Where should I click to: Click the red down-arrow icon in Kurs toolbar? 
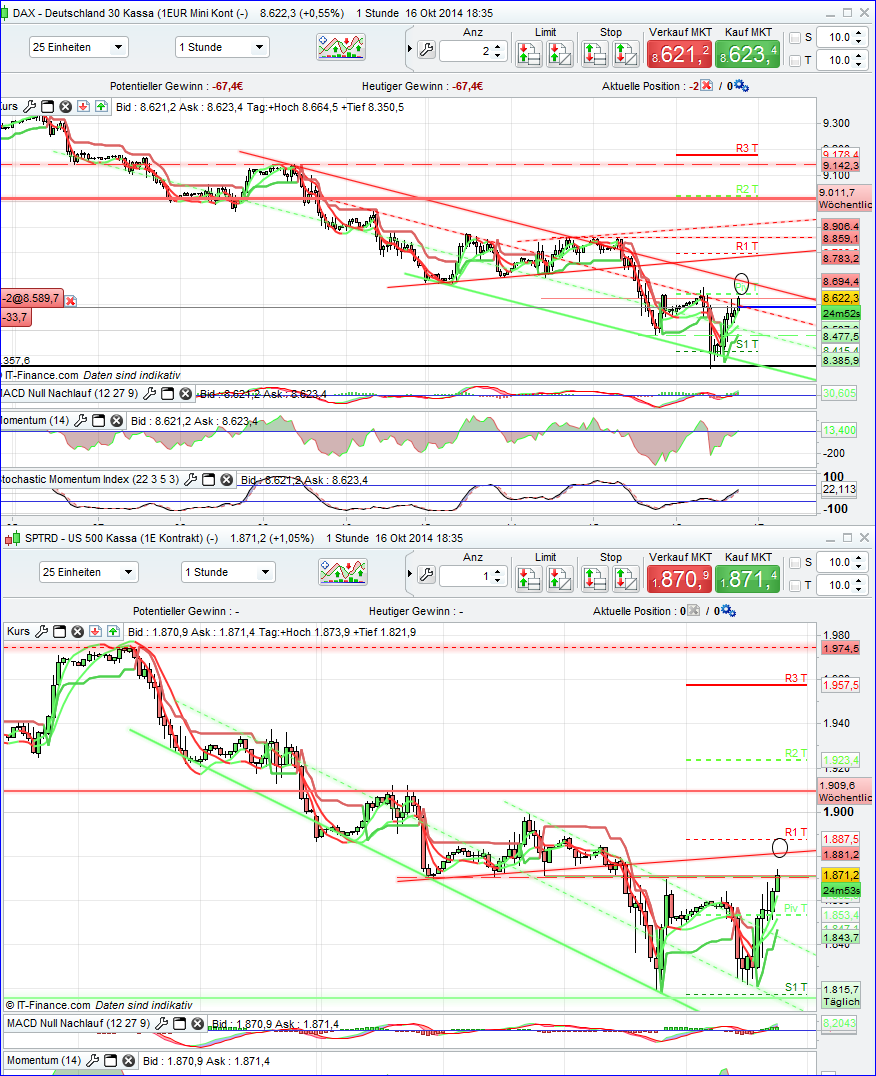(83, 105)
